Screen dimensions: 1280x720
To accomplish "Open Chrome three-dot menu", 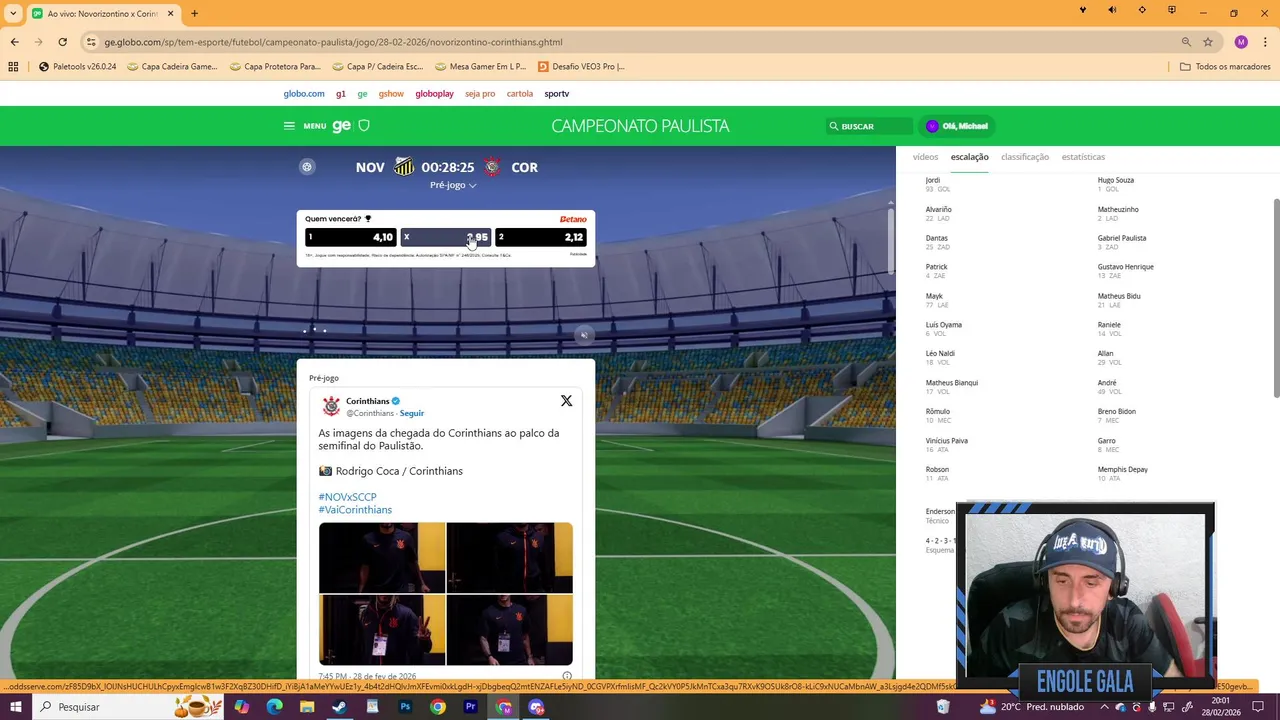I will [x=1265, y=42].
